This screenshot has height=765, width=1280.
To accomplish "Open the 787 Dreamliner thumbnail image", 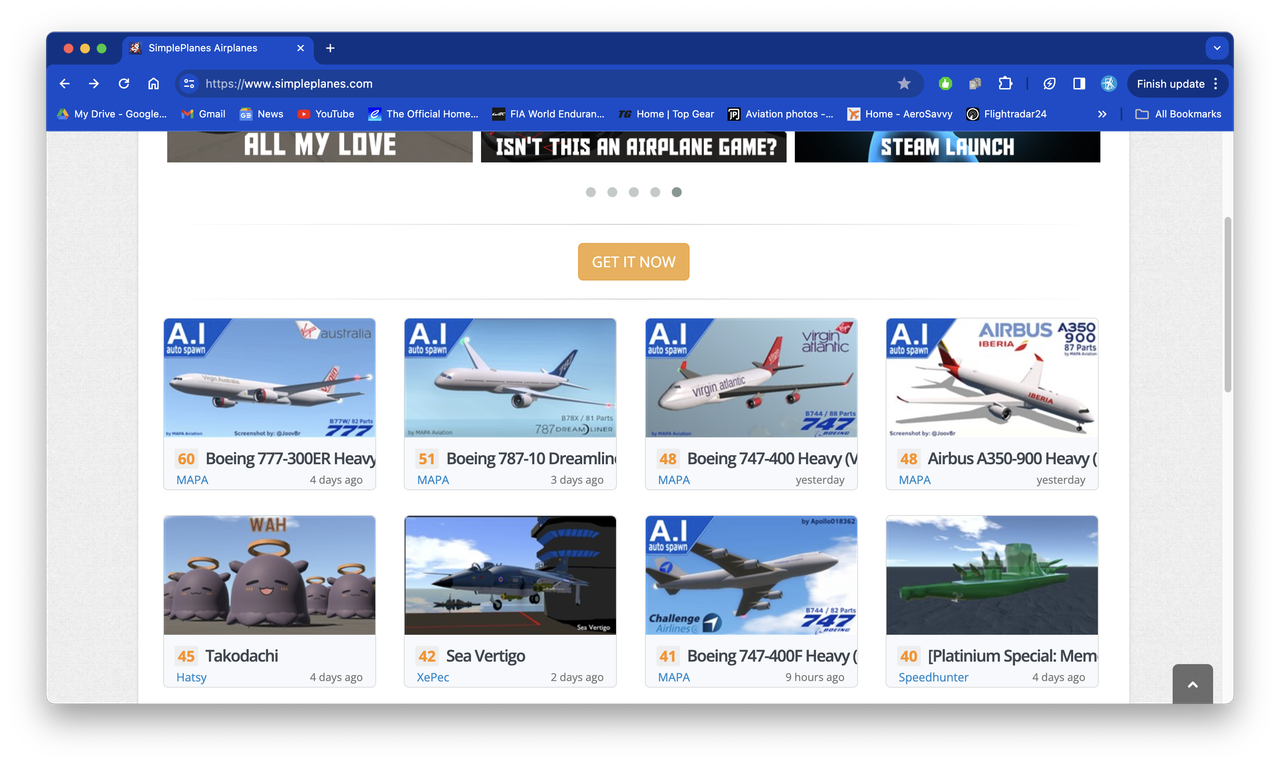I will [510, 378].
